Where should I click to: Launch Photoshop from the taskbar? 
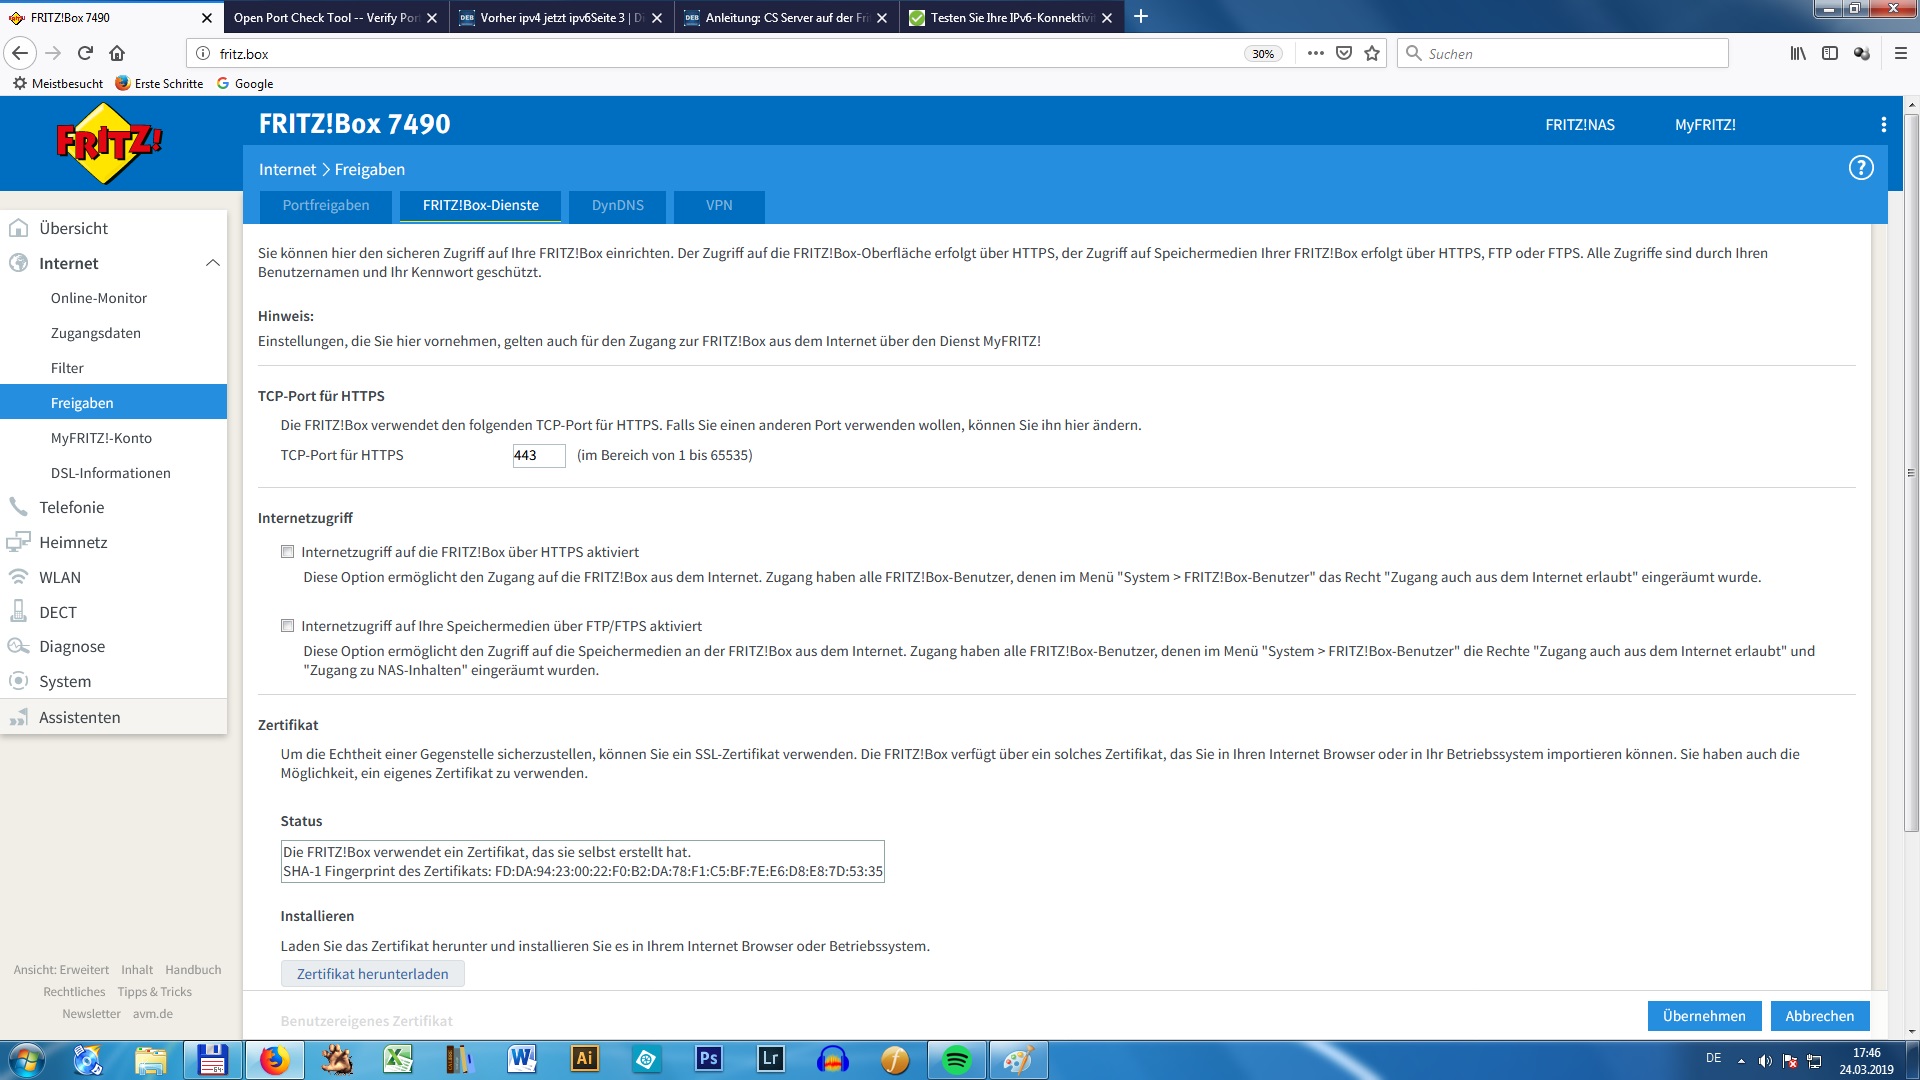pyautogui.click(x=708, y=1060)
